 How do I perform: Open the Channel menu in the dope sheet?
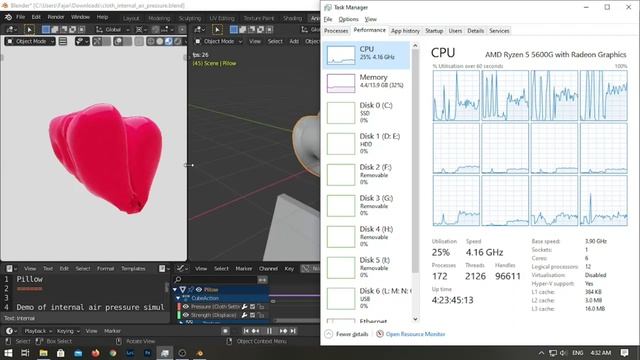(x=268, y=269)
